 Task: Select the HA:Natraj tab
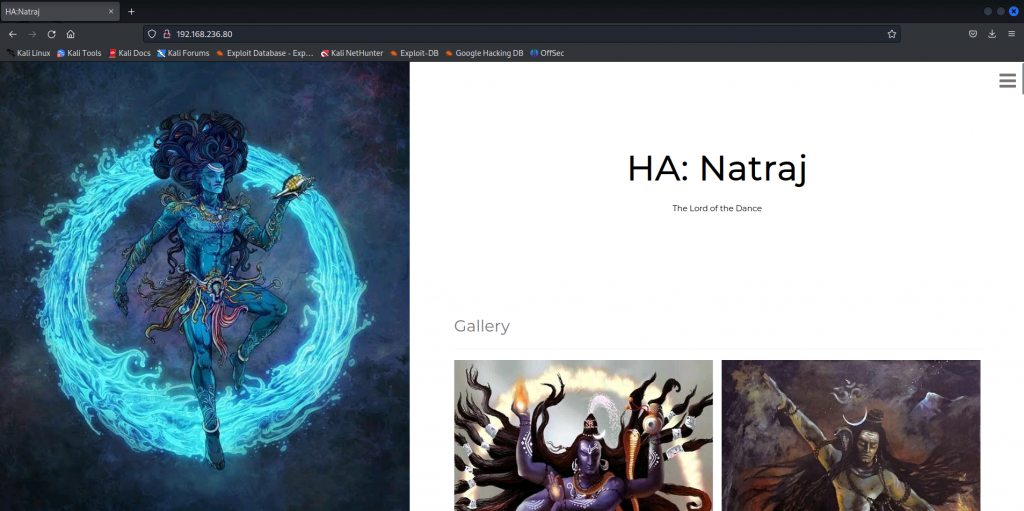pyautogui.click(x=60, y=11)
